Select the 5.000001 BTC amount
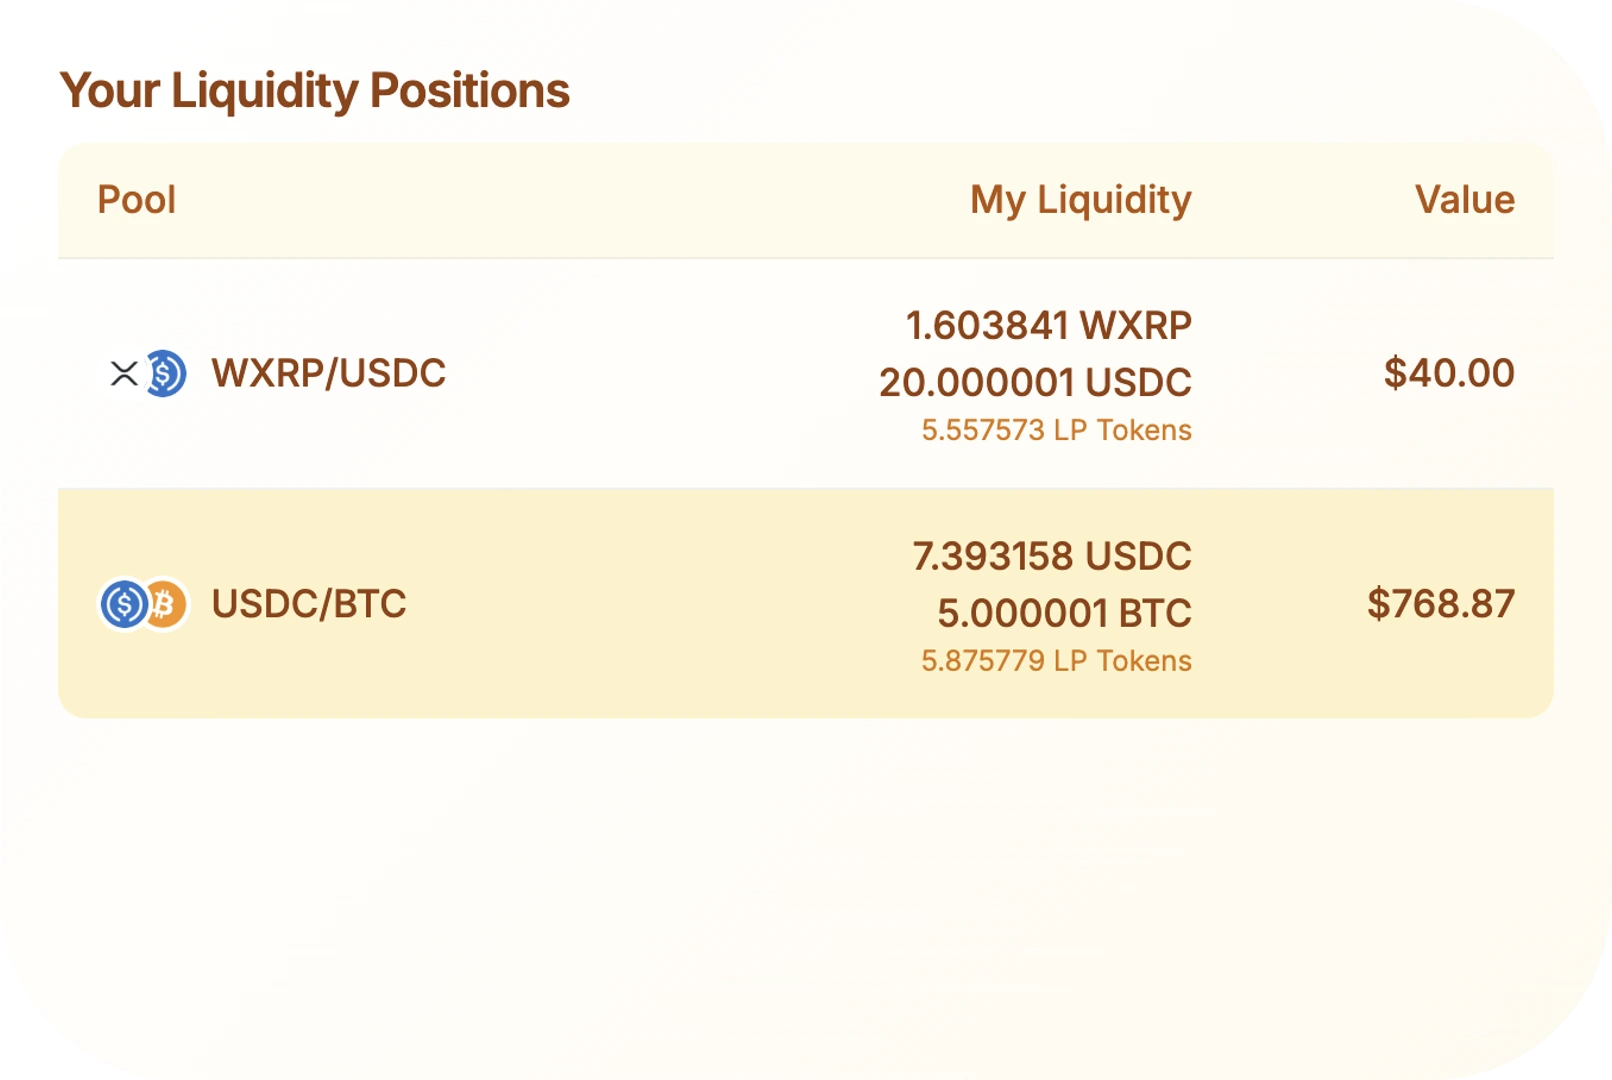 pyautogui.click(x=1064, y=613)
